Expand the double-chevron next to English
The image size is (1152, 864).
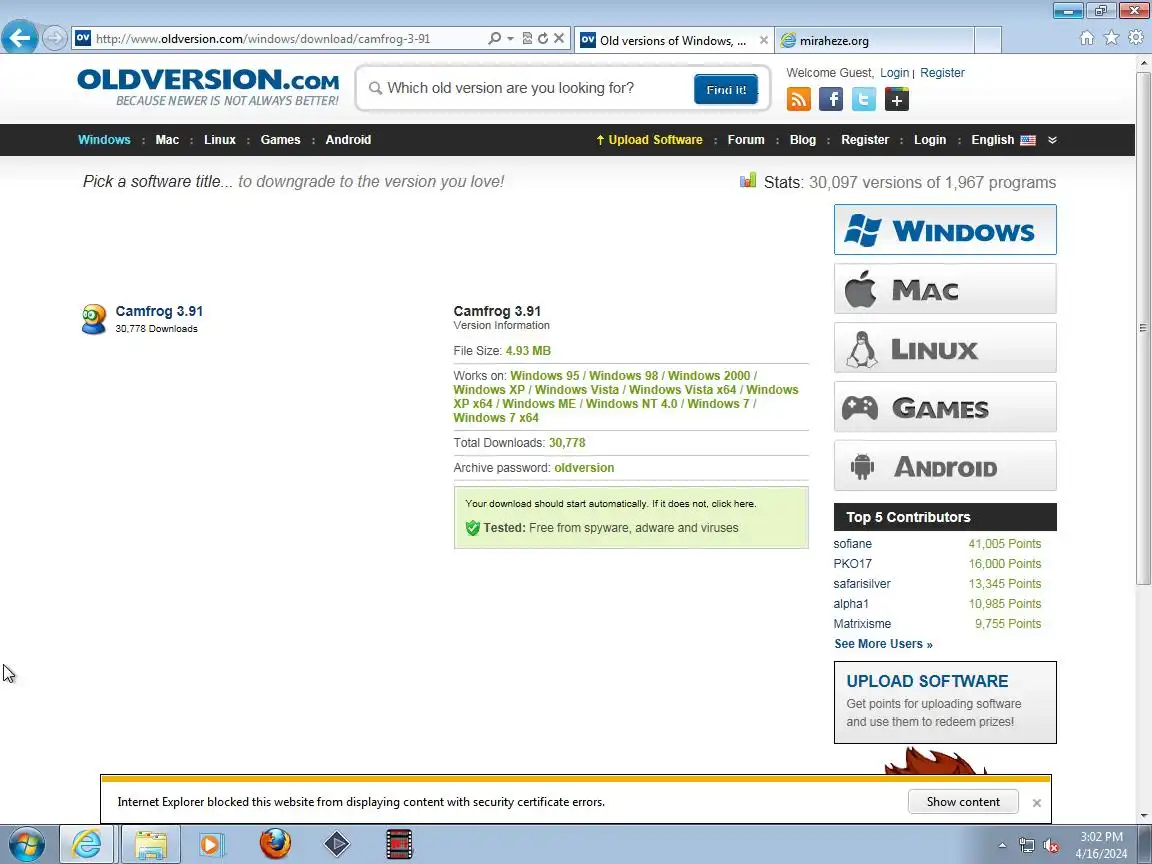[1052, 140]
